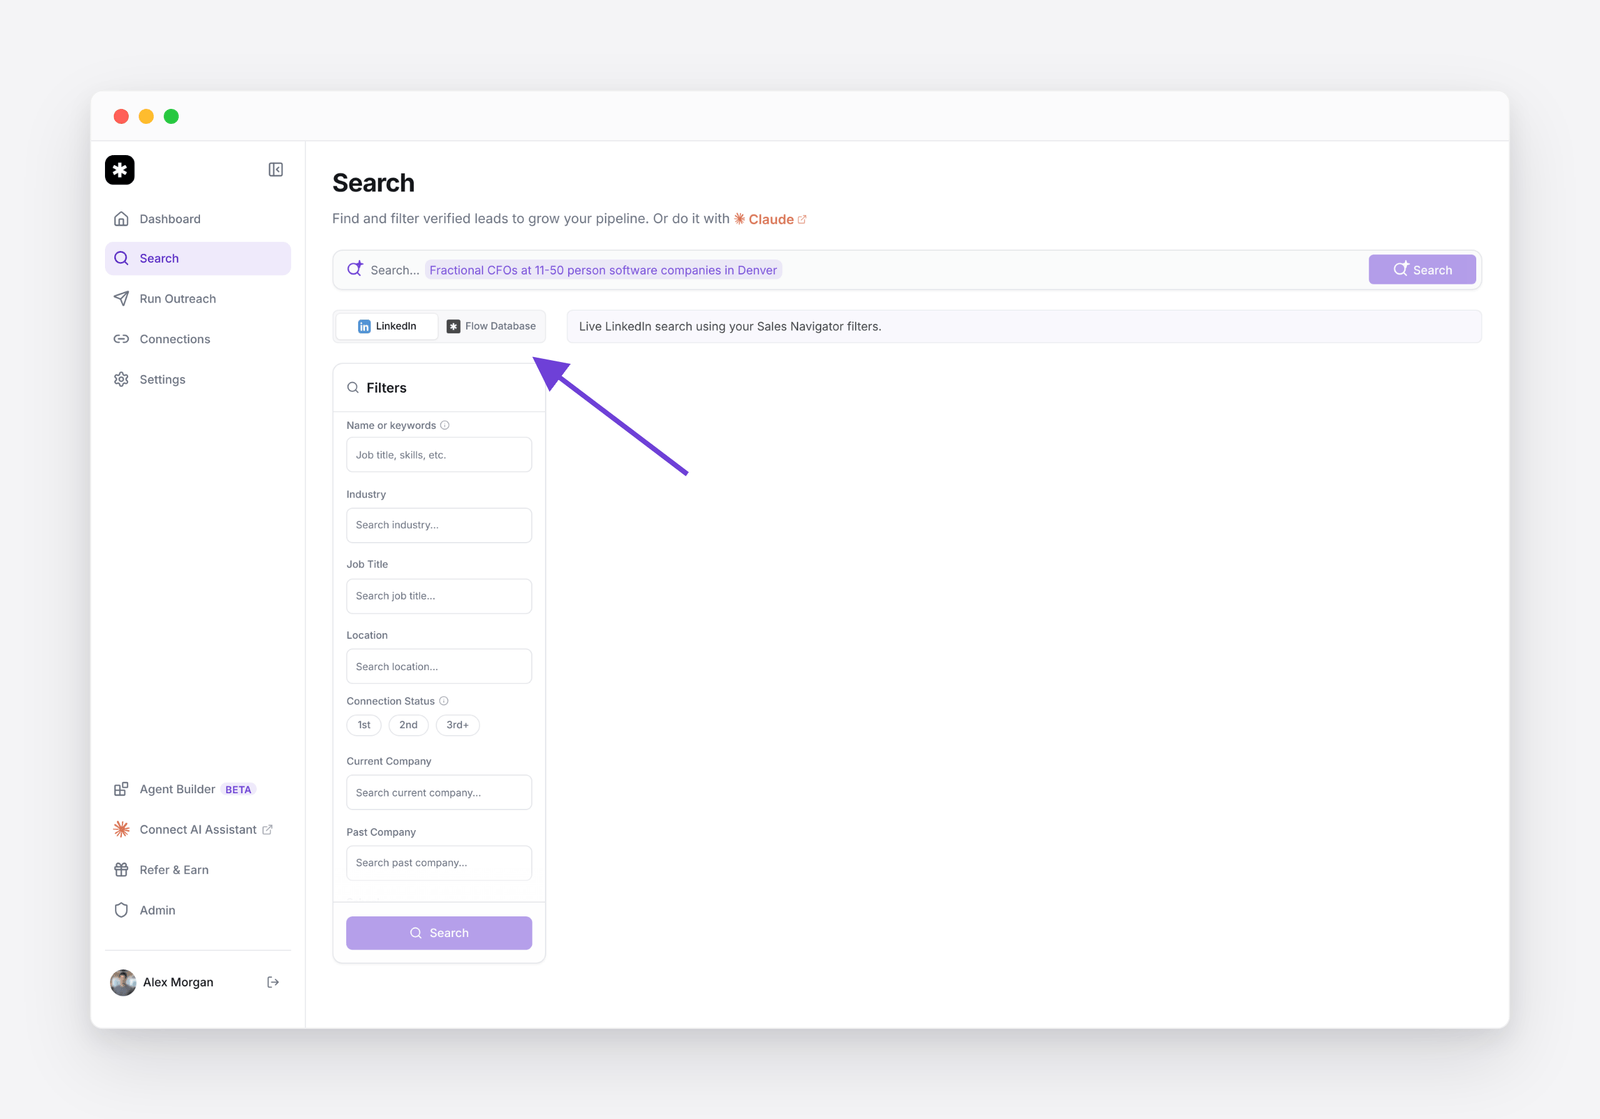Open the Job Title search box
Viewport: 1600px width, 1119px height.
tap(439, 596)
